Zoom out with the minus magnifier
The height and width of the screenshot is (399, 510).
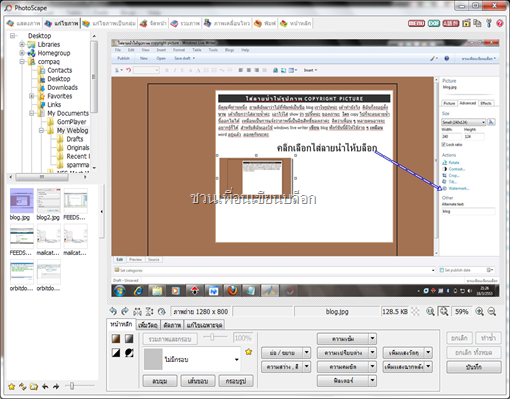point(492,312)
